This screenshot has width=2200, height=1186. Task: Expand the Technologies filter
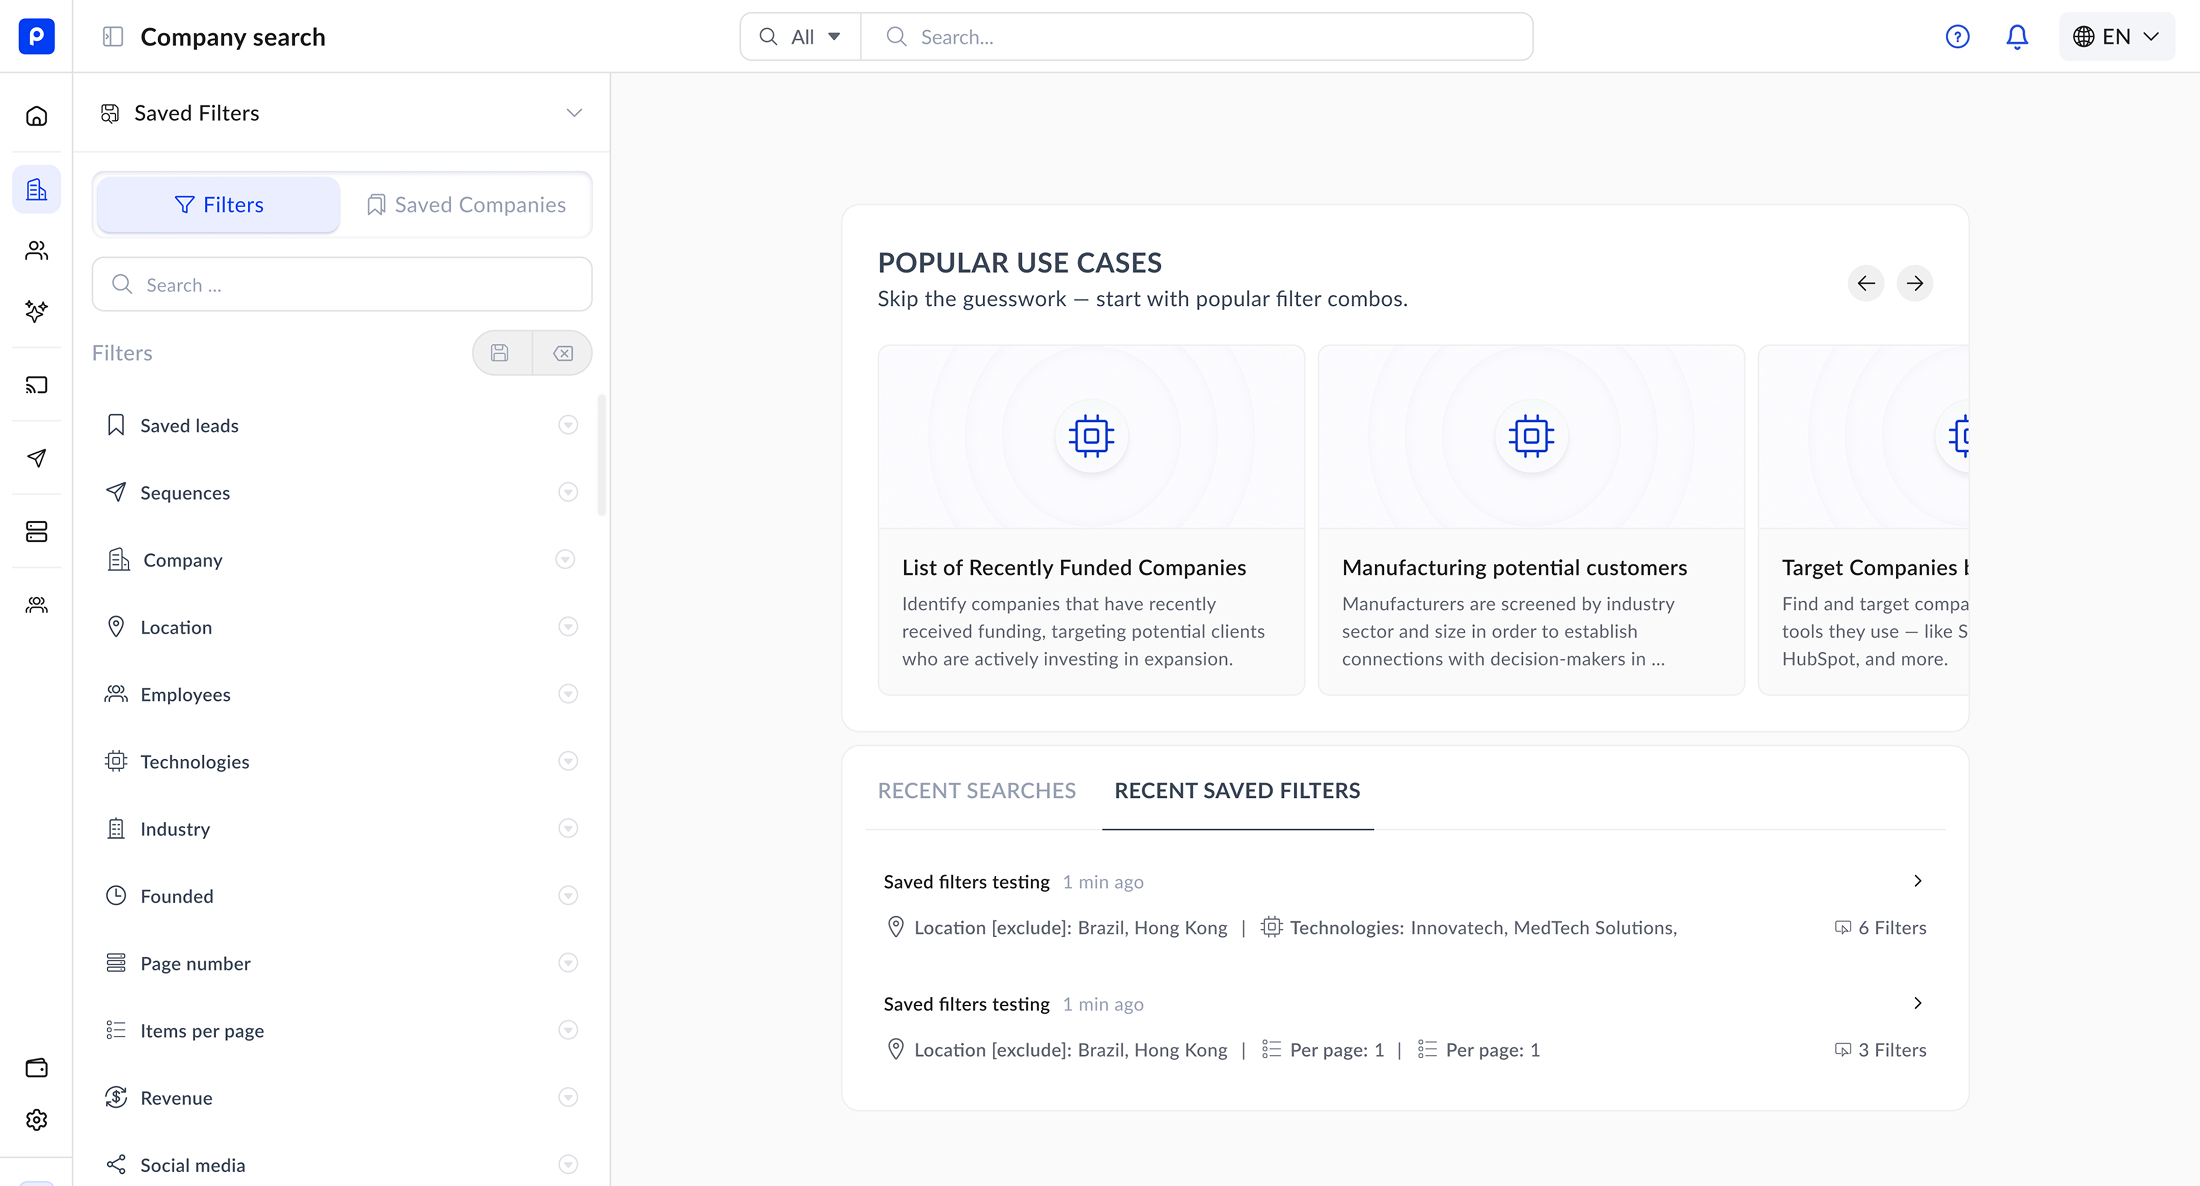[568, 761]
